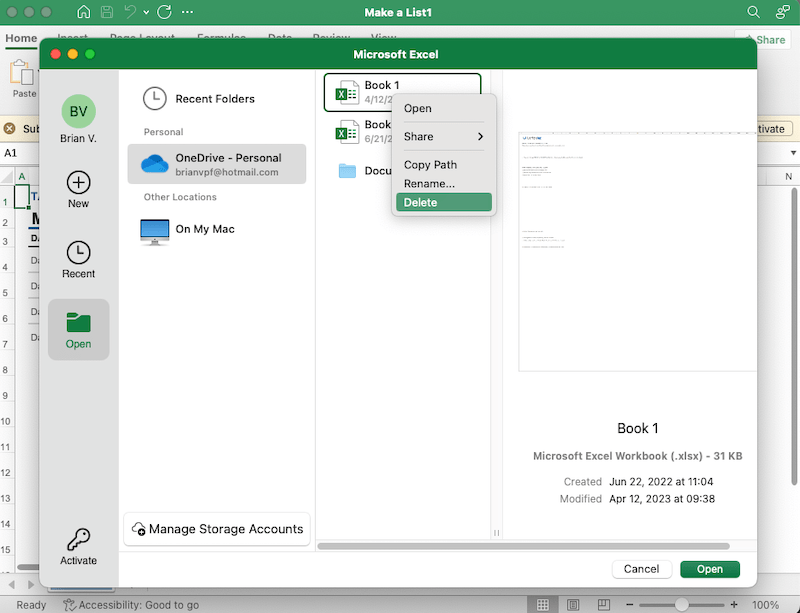
Task: Choose Copy Path from the context menu
Action: point(444,165)
